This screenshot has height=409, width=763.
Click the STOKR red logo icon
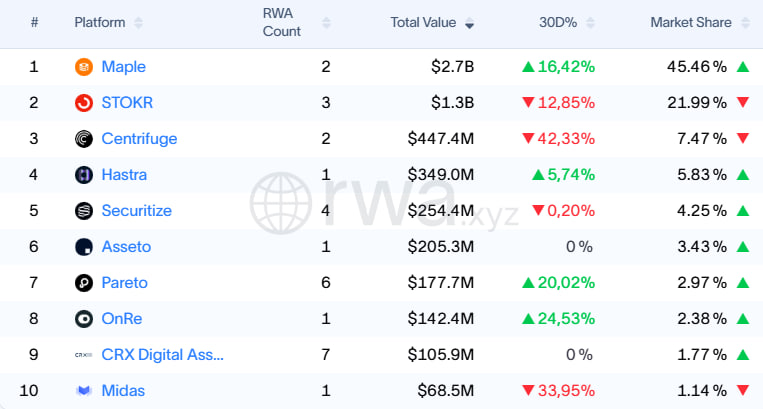[x=84, y=103]
